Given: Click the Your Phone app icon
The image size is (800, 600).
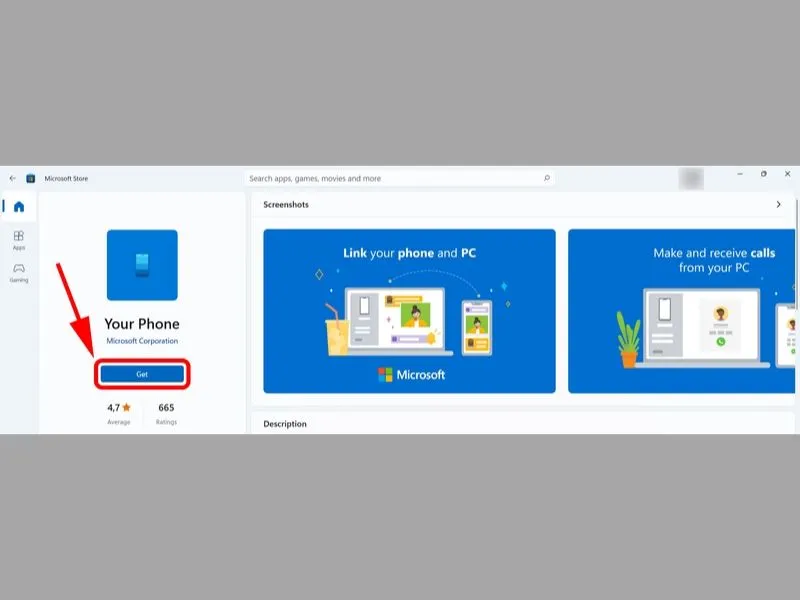Looking at the screenshot, I should click(x=142, y=265).
